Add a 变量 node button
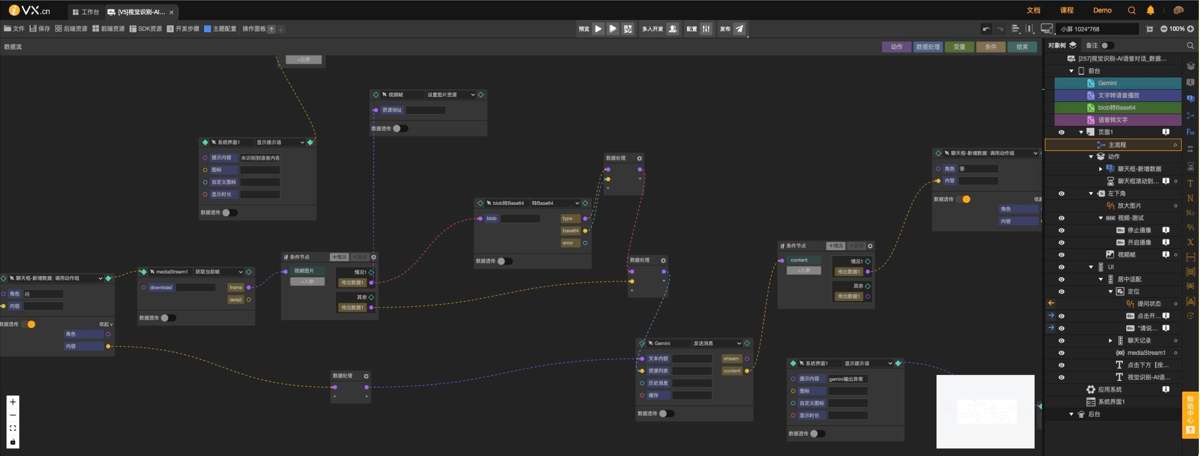 tap(960, 46)
